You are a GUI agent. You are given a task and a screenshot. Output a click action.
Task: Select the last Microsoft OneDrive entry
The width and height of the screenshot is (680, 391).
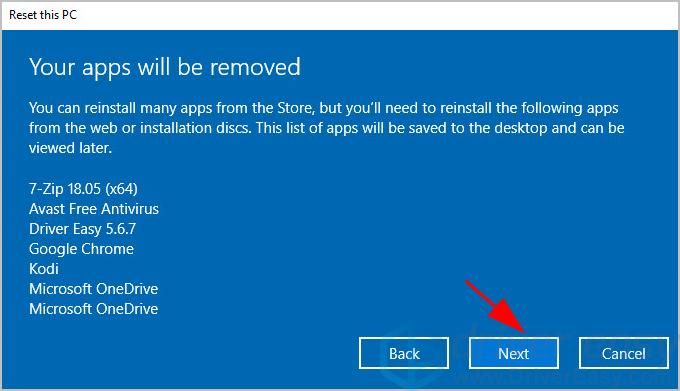click(93, 309)
